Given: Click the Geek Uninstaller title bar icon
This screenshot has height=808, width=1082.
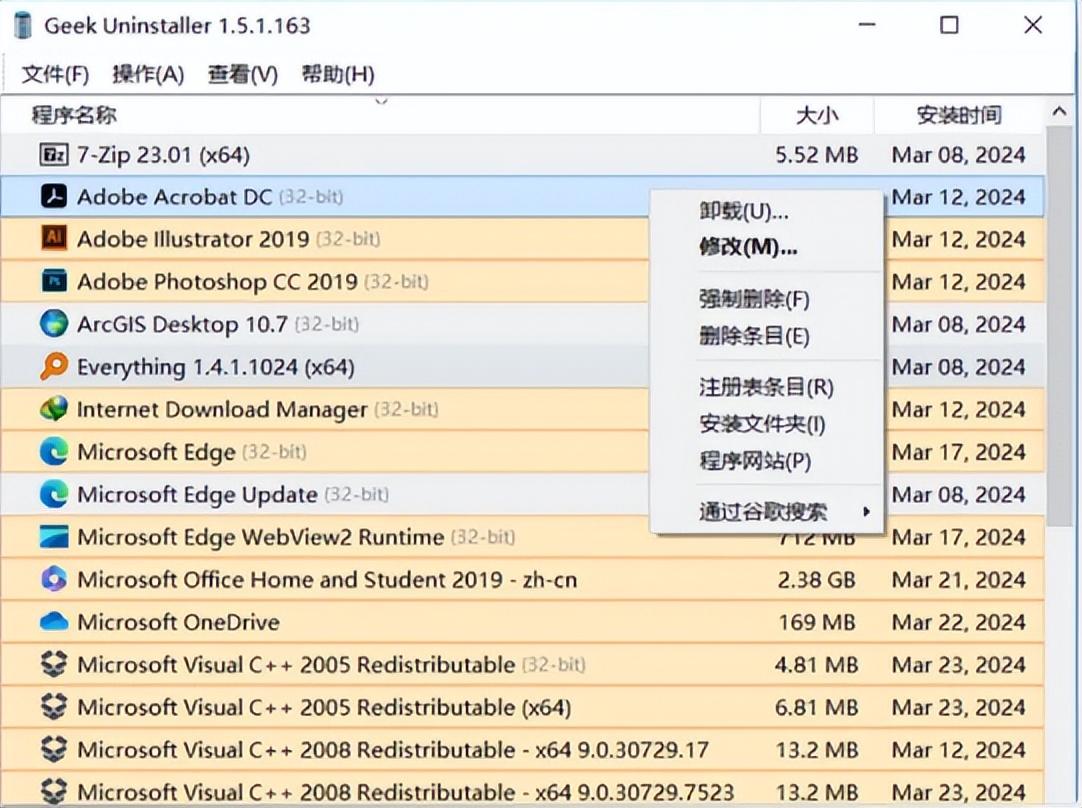Looking at the screenshot, I should coord(23,26).
